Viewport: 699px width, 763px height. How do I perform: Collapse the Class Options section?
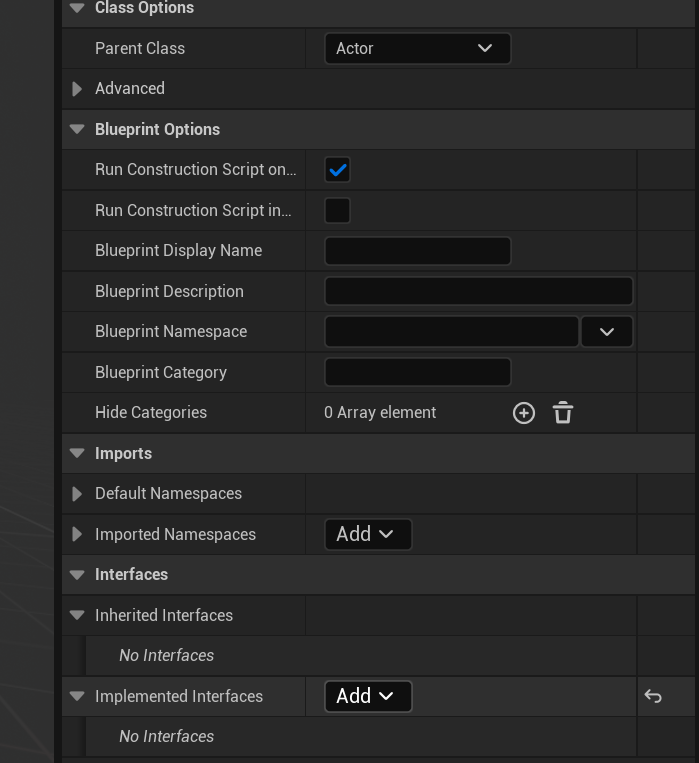(77, 8)
